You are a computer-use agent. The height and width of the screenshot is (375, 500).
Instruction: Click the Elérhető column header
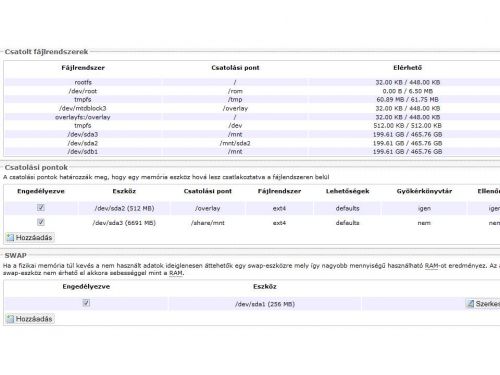407,68
